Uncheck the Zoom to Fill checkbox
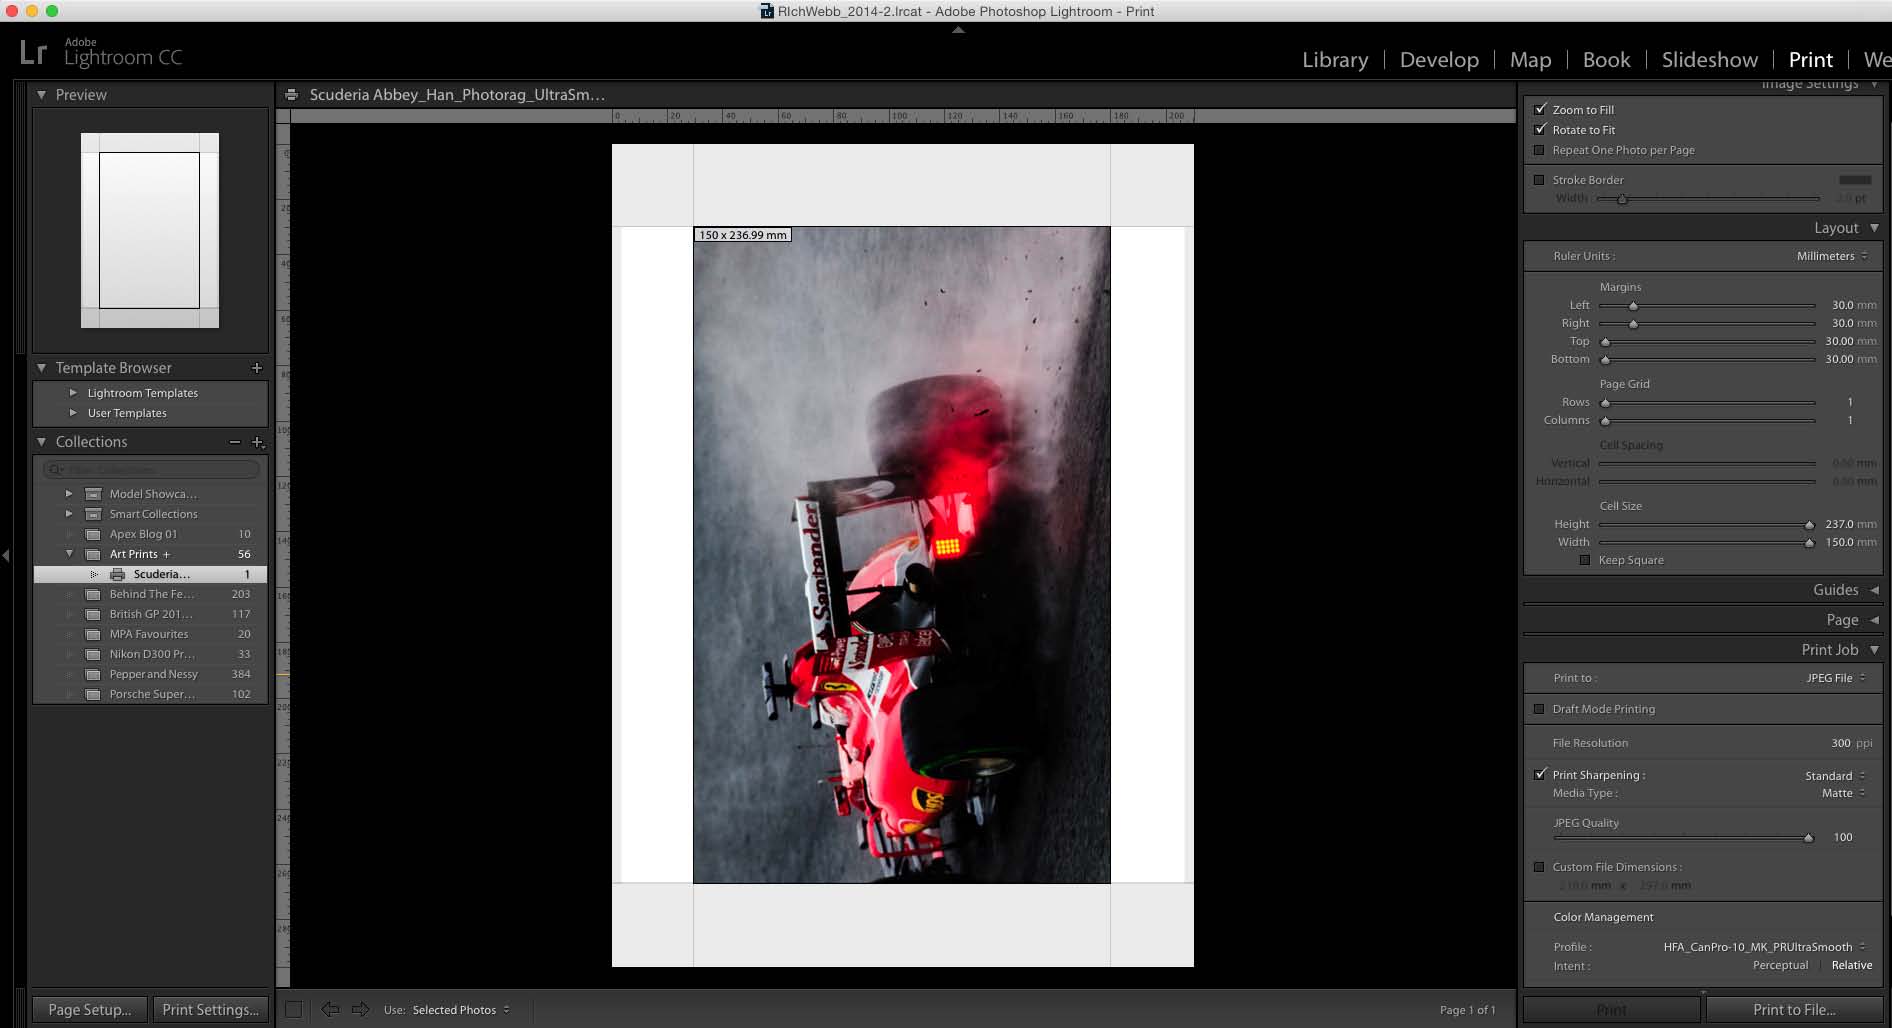The width and height of the screenshot is (1892, 1028). tap(1540, 110)
